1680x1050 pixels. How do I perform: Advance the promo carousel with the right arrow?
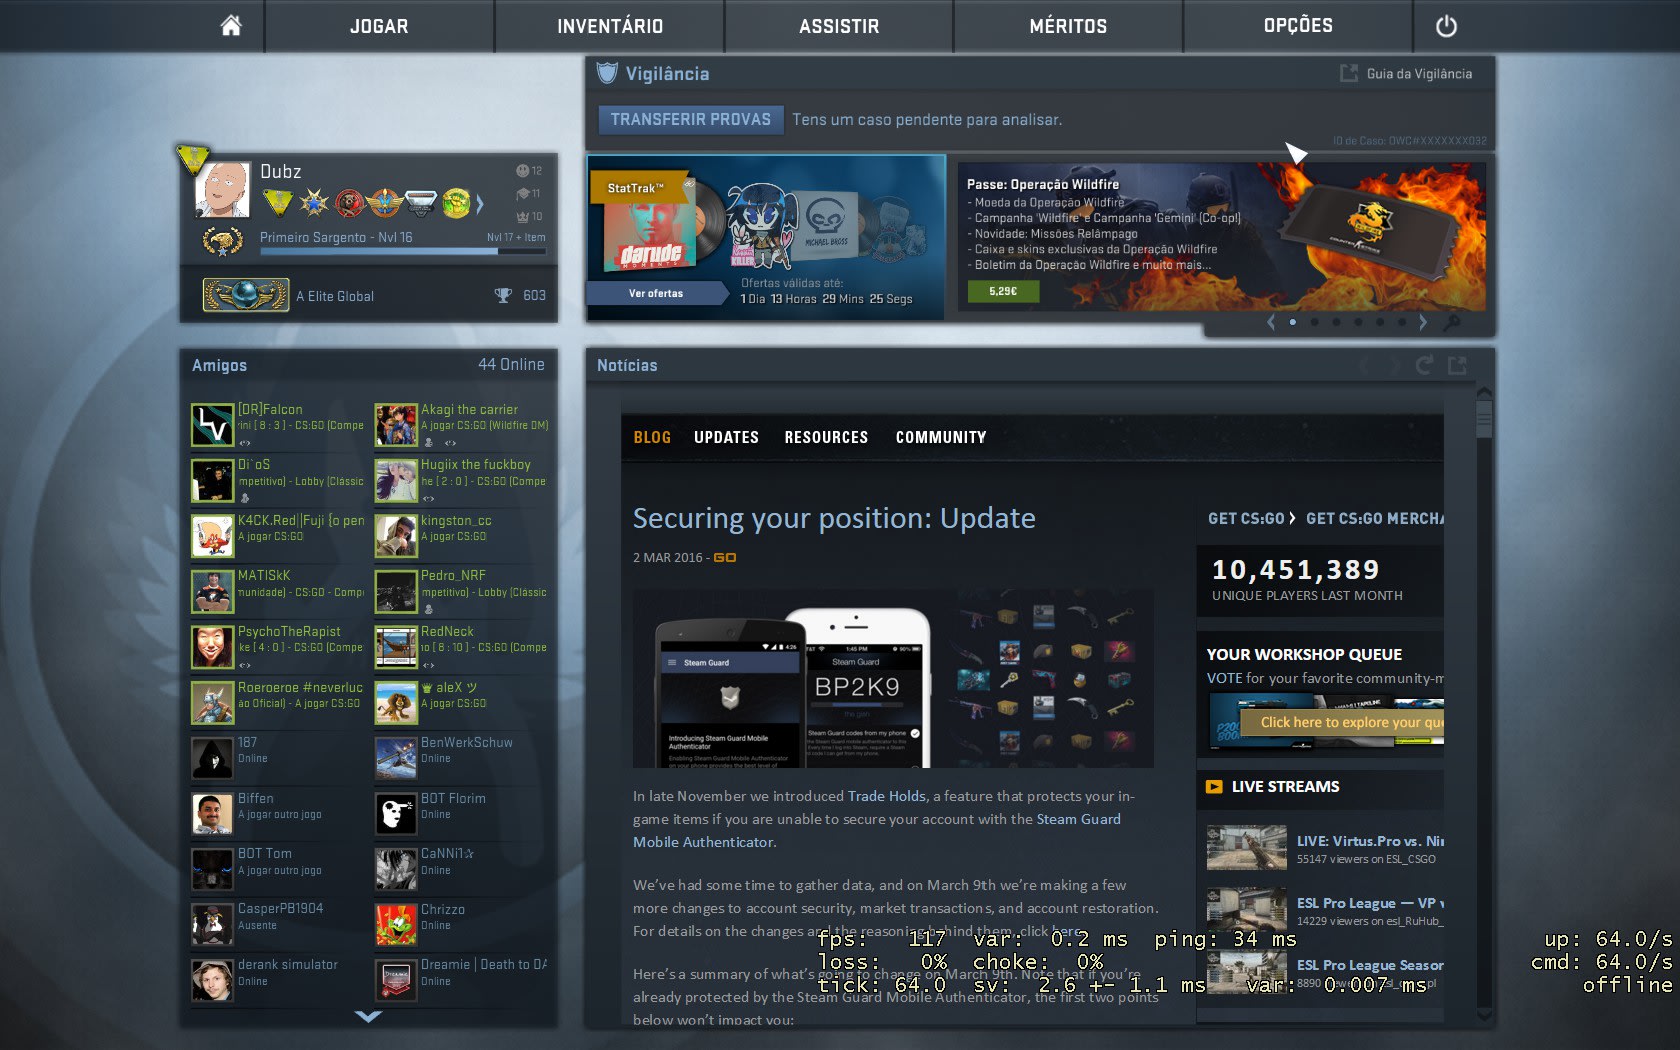click(1423, 322)
